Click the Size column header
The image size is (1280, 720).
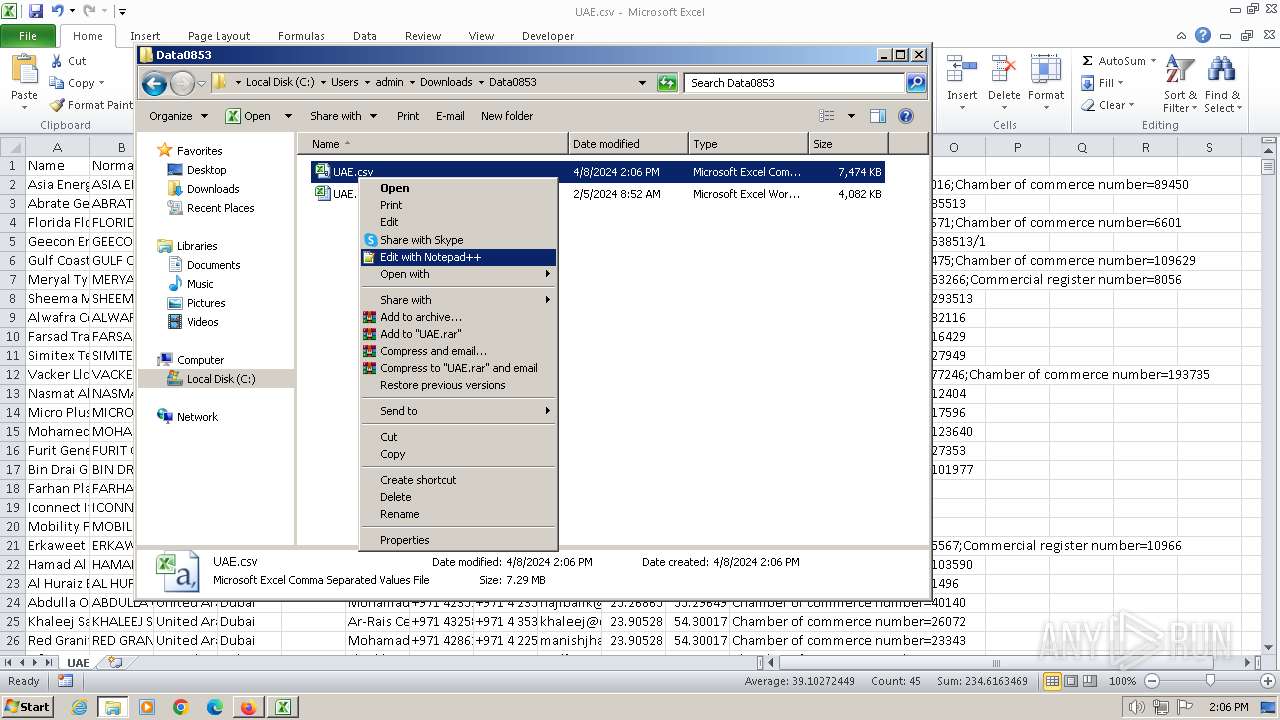[x=847, y=144]
